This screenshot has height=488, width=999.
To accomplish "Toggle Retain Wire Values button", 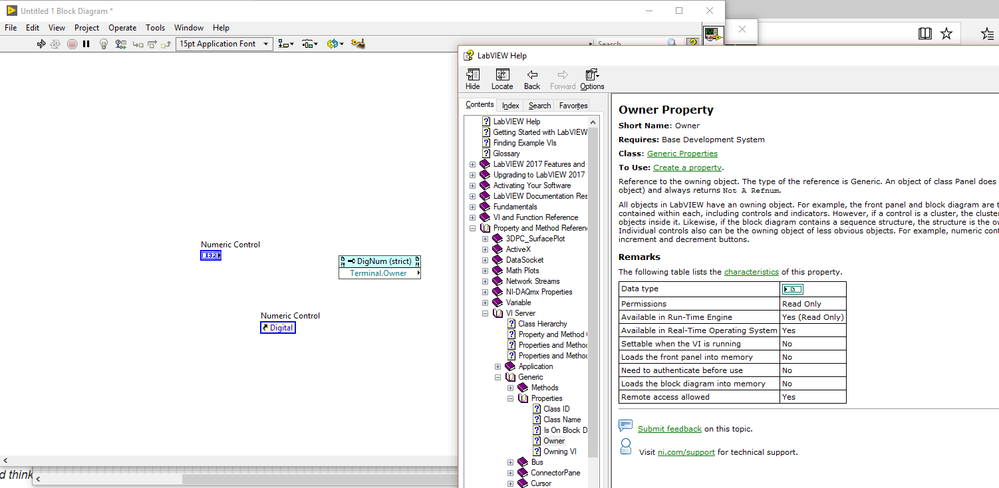I will [120, 44].
